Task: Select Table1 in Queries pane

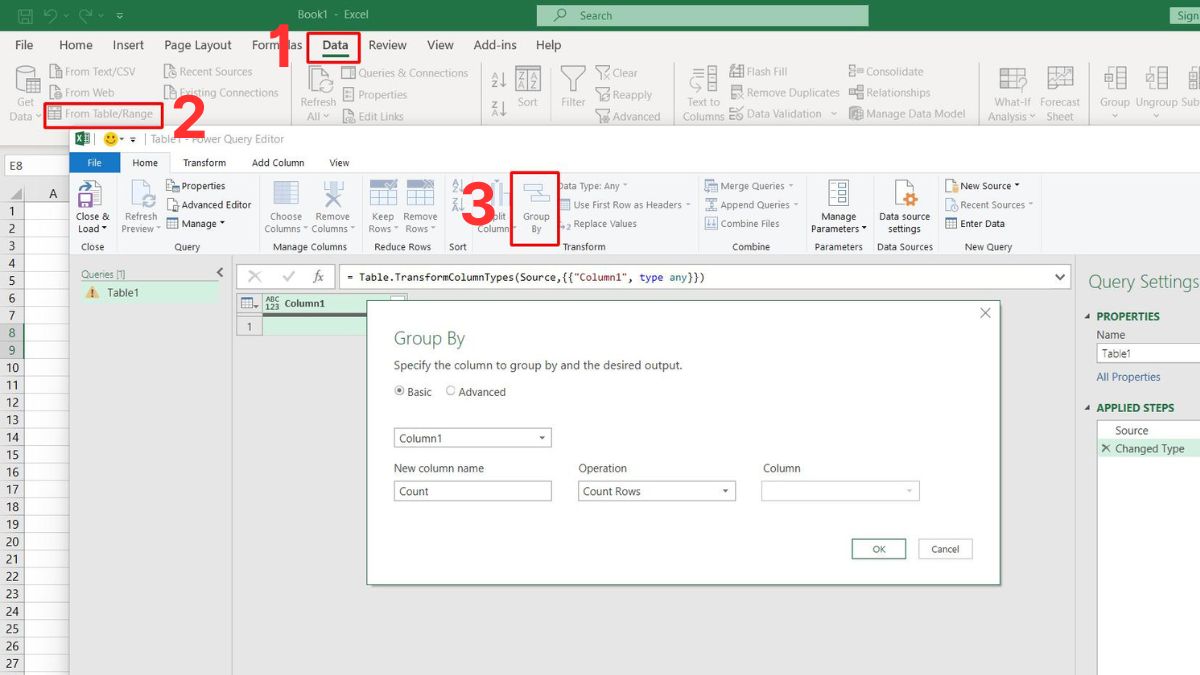Action: (150, 293)
